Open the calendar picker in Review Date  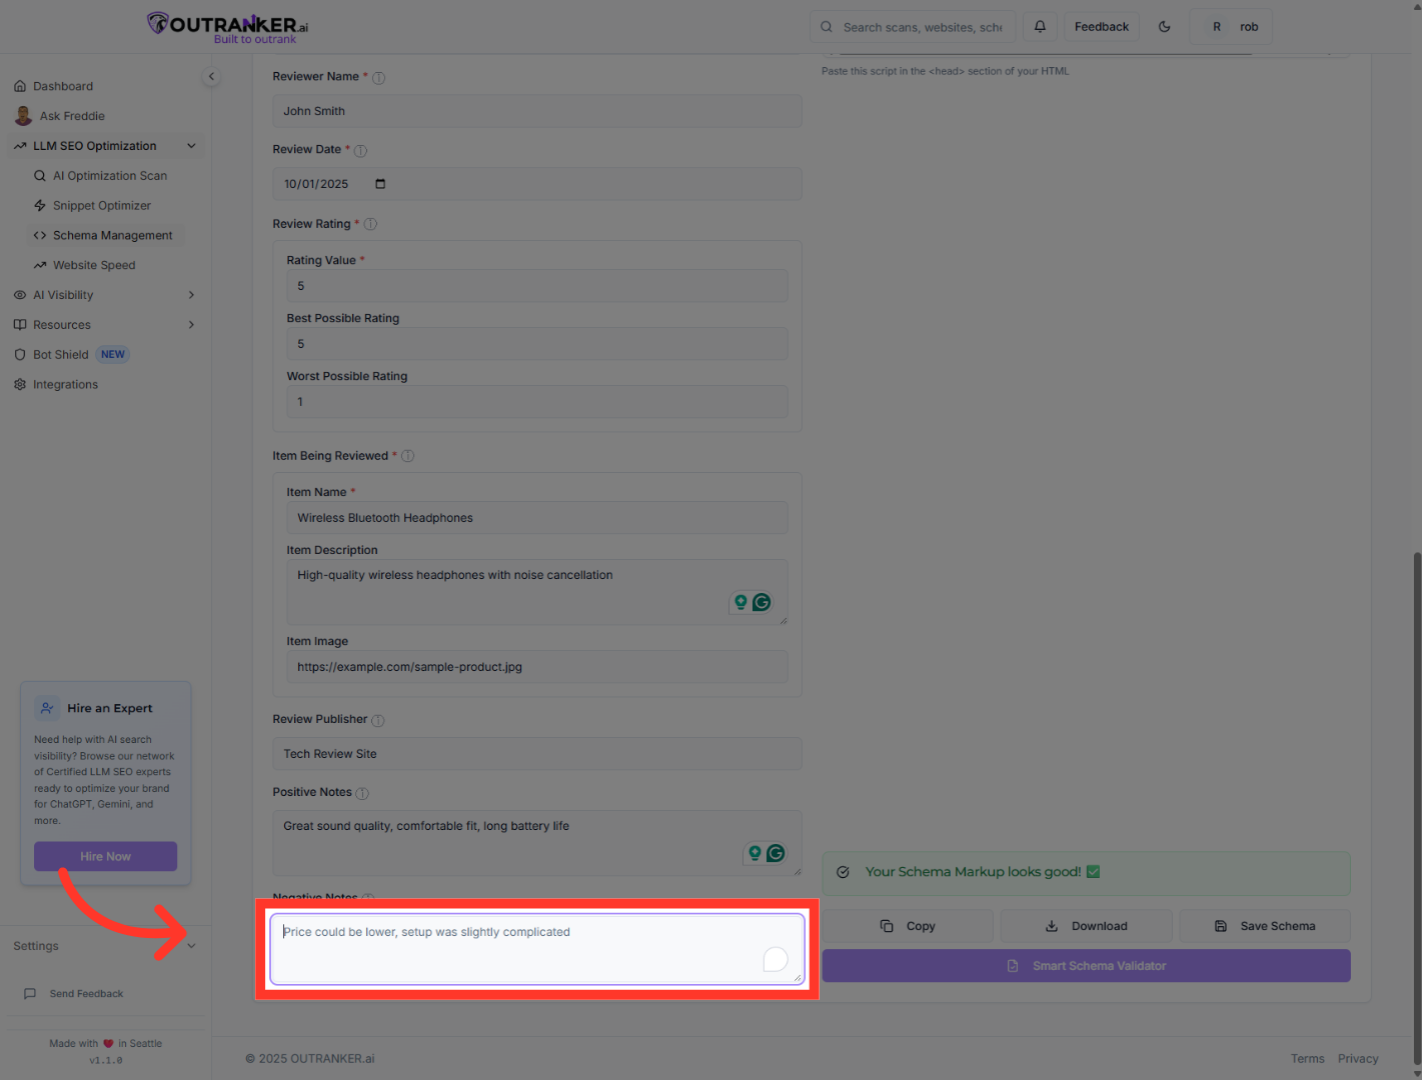(x=380, y=184)
